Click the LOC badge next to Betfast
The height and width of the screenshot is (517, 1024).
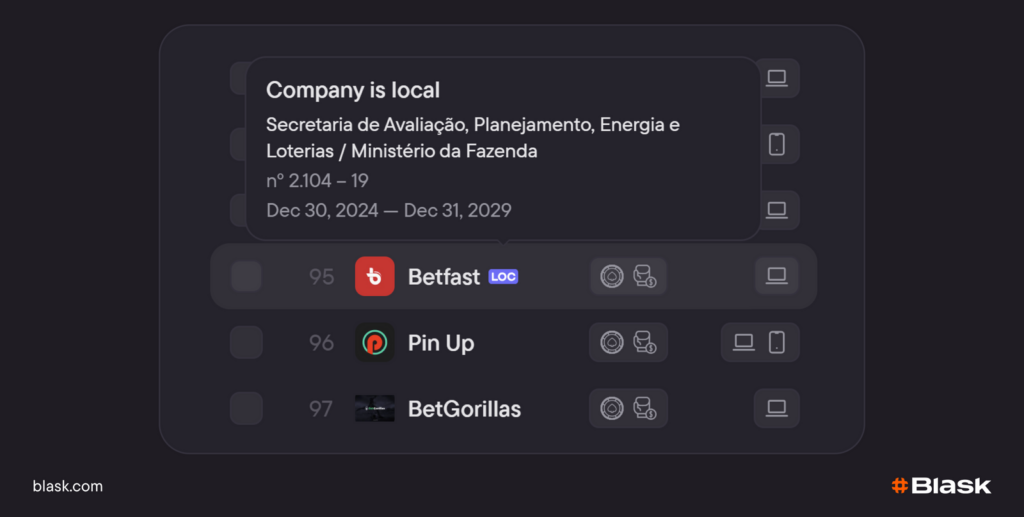pos(503,277)
